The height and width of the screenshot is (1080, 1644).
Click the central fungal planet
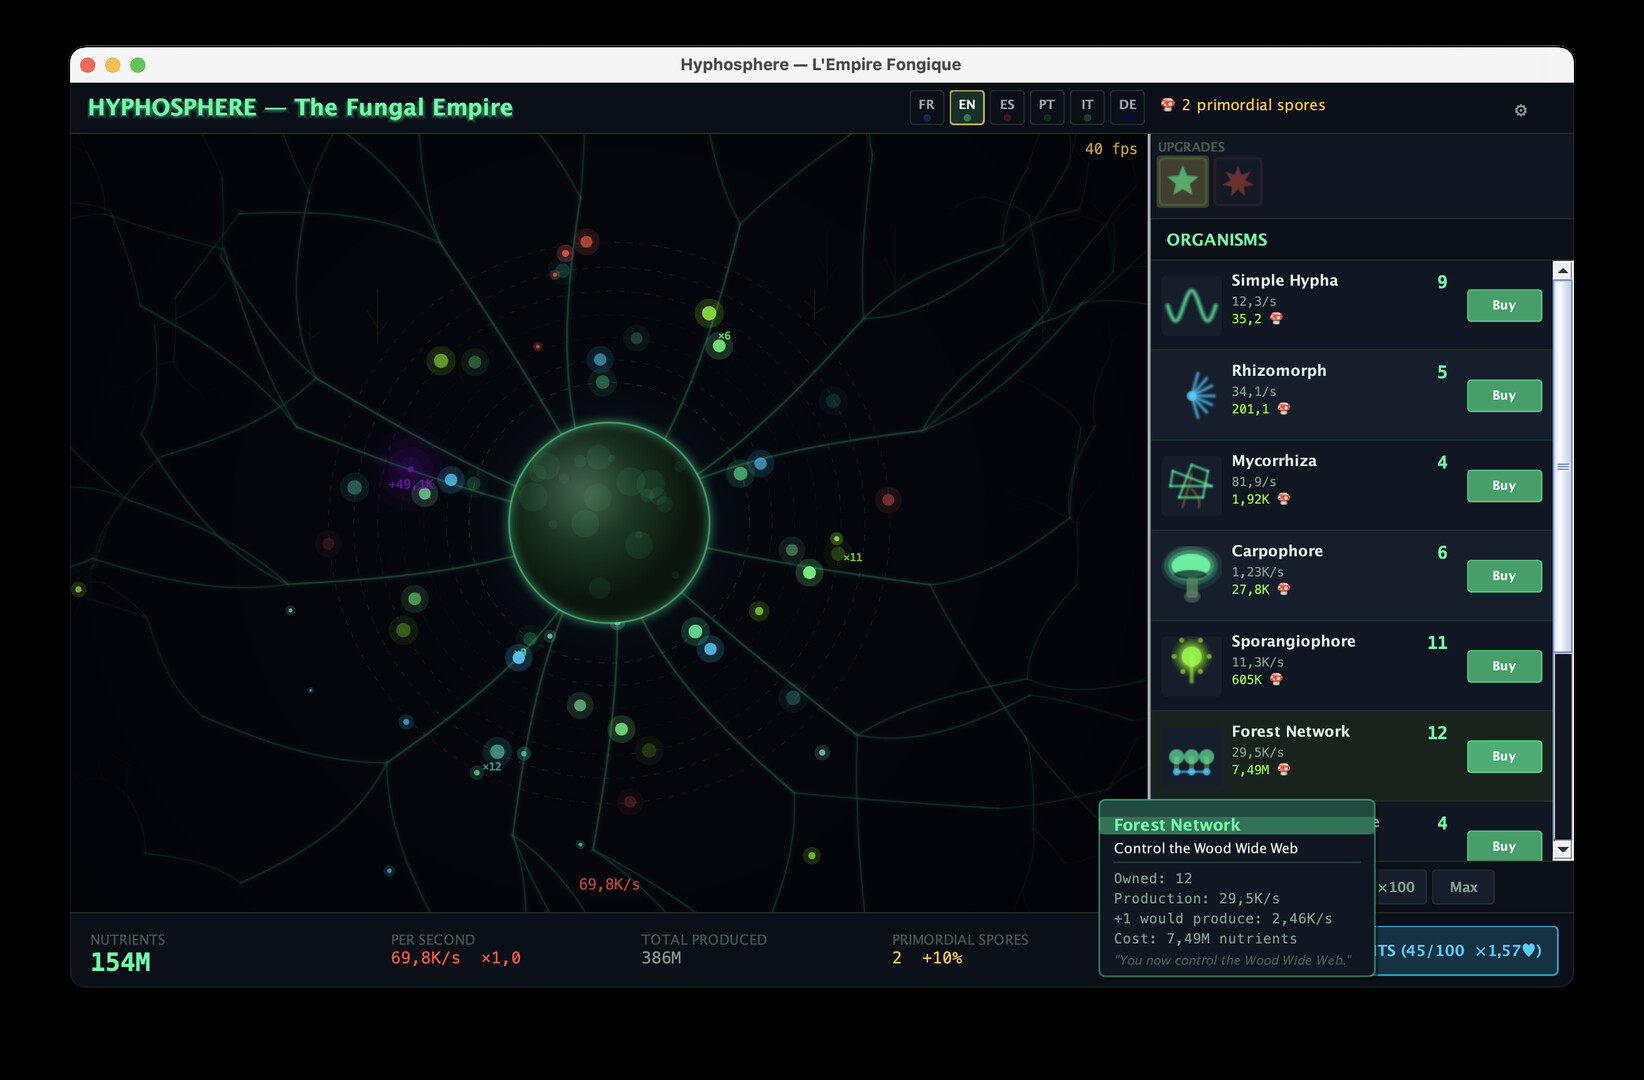[609, 522]
